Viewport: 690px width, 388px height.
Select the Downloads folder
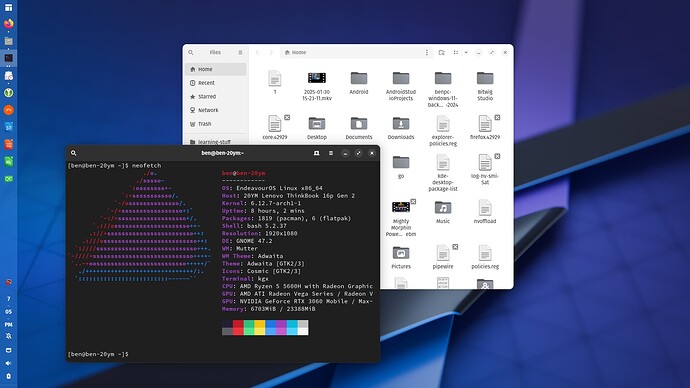[x=401, y=128]
